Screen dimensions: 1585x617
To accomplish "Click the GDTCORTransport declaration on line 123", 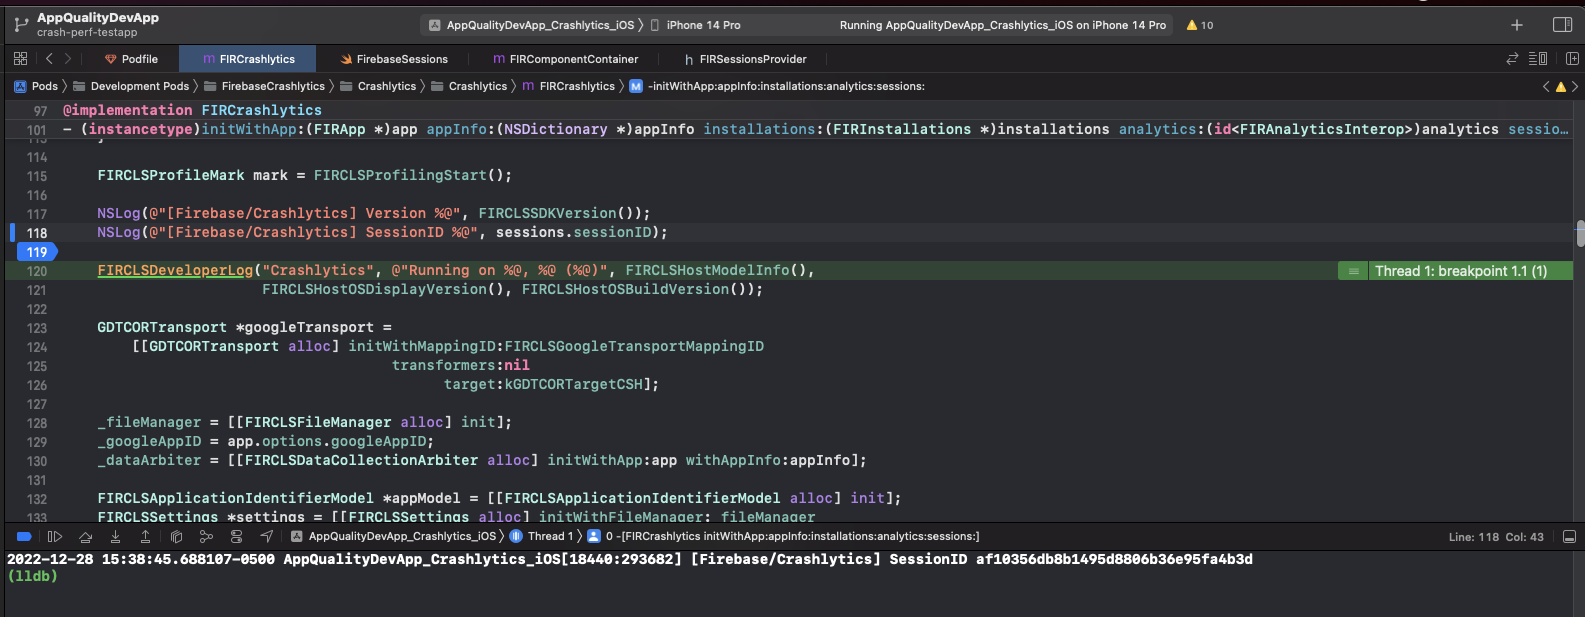I will tap(244, 327).
